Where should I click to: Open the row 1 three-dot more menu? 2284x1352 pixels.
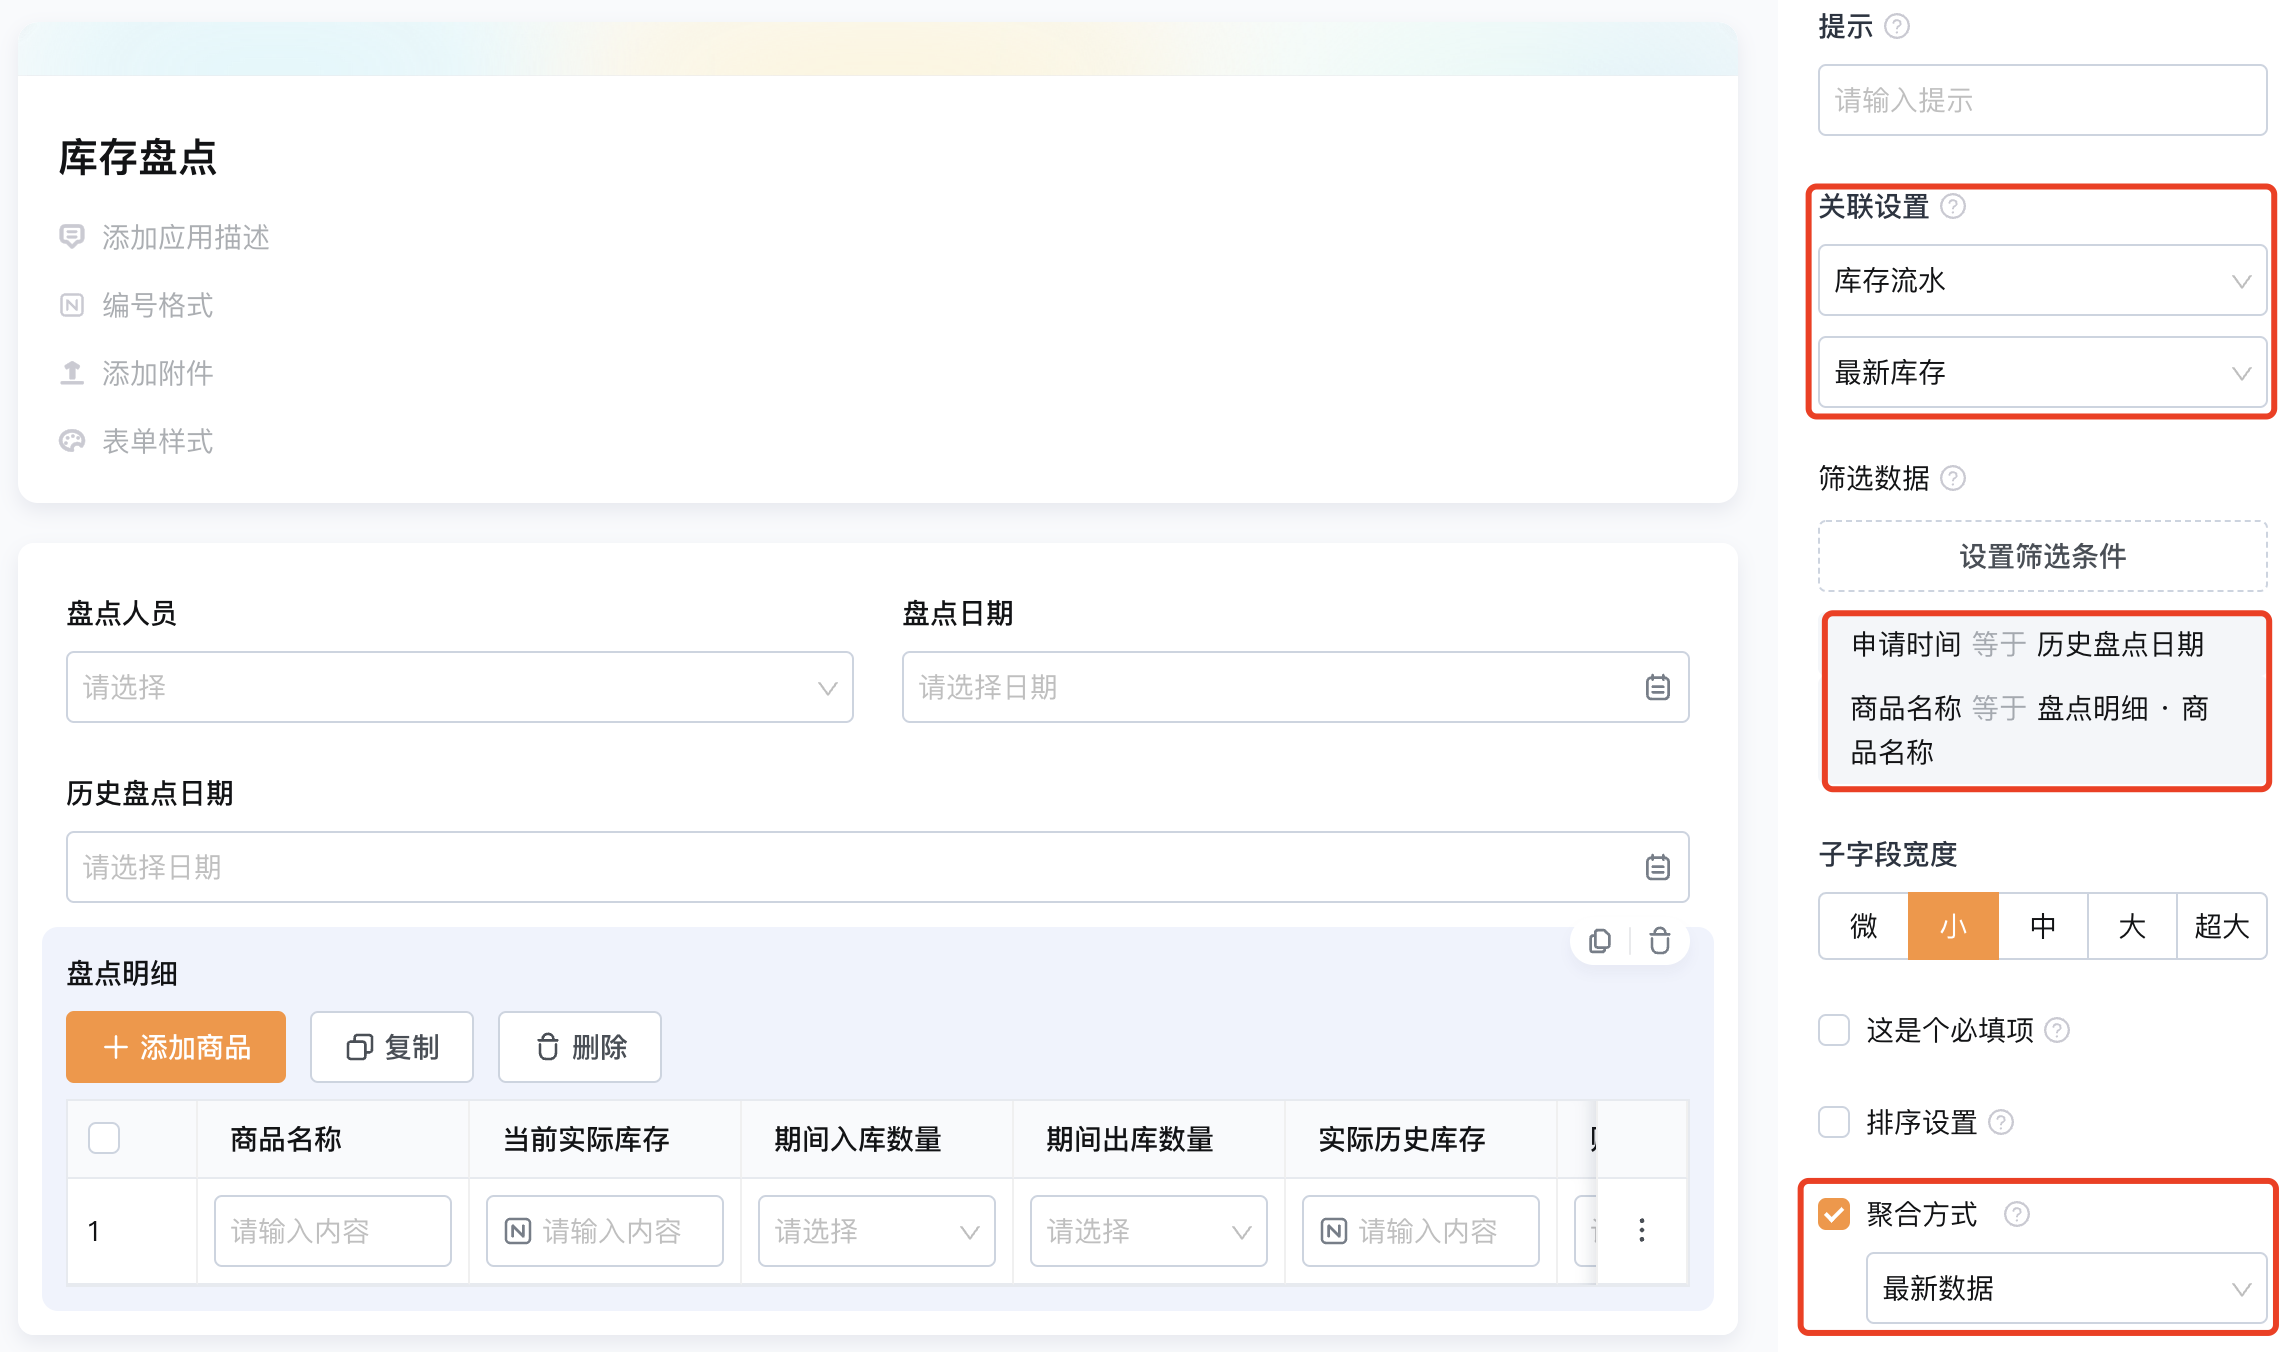[x=1642, y=1231]
